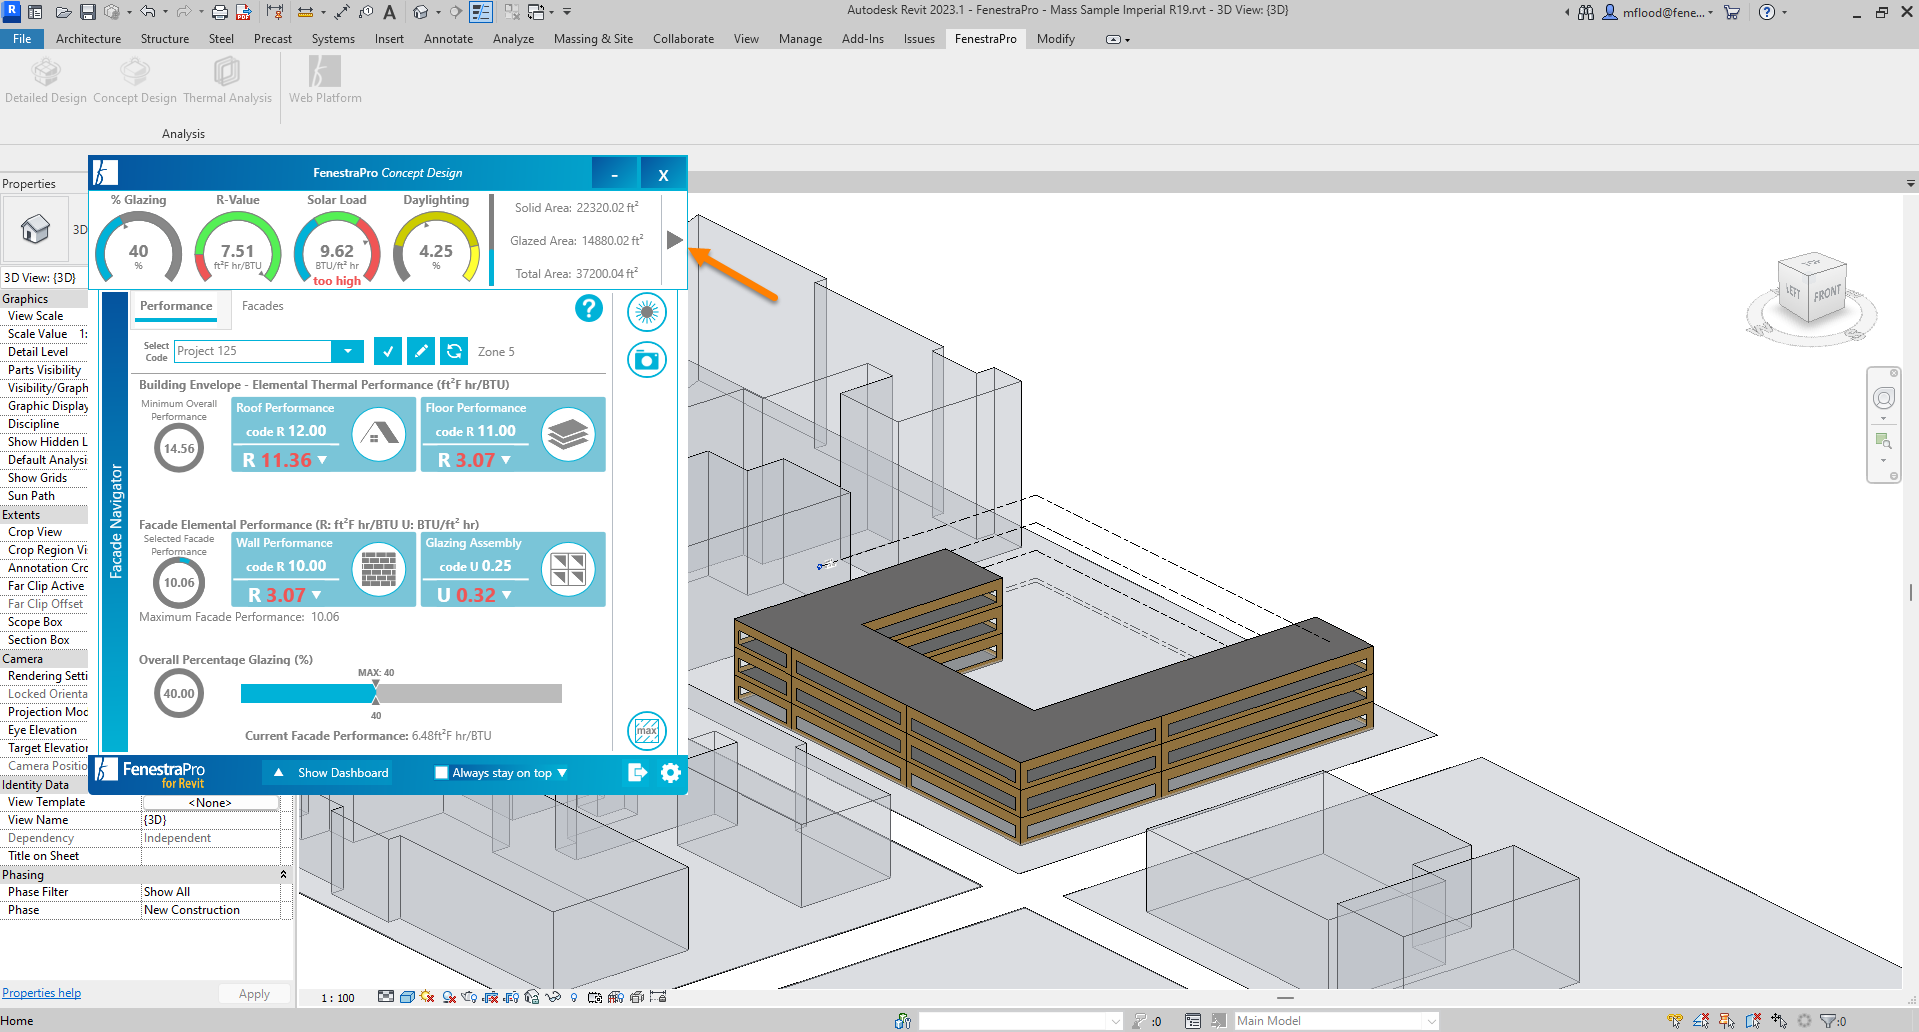
Task: Open the Massing & Site ribbon tab
Action: (593, 39)
